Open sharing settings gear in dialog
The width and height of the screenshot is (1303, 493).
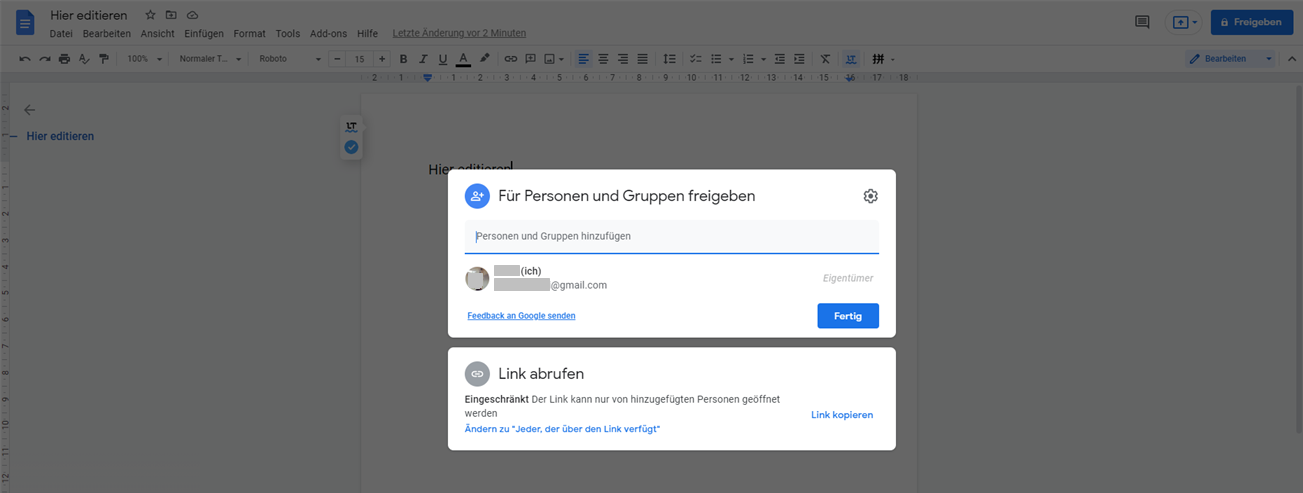point(870,196)
